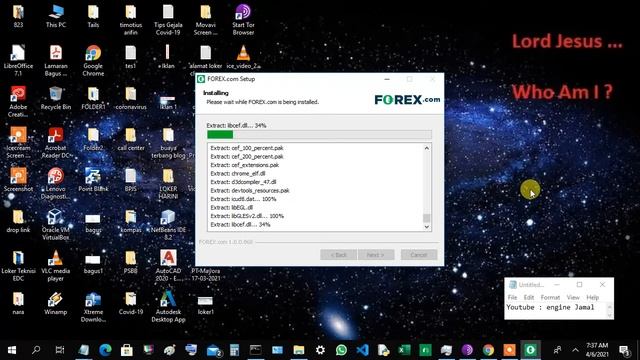Open taskbar search magnifier

[36, 350]
